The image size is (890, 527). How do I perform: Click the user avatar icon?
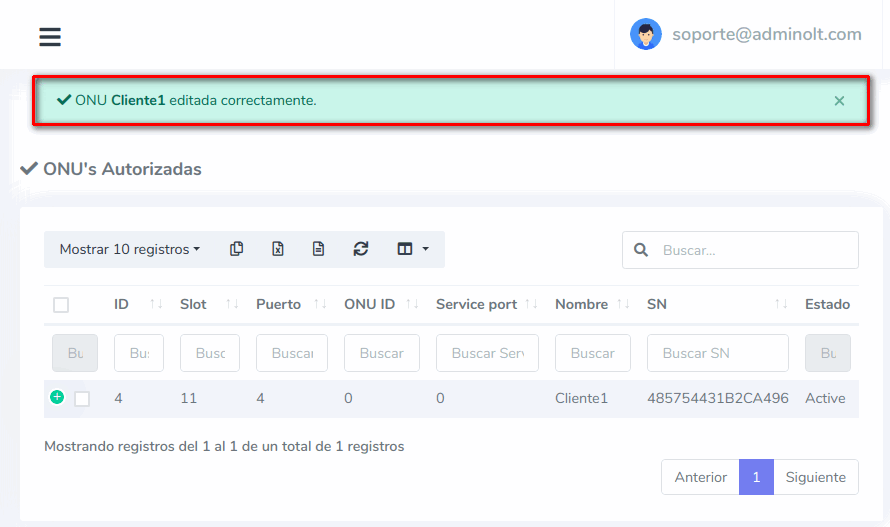[x=645, y=34]
